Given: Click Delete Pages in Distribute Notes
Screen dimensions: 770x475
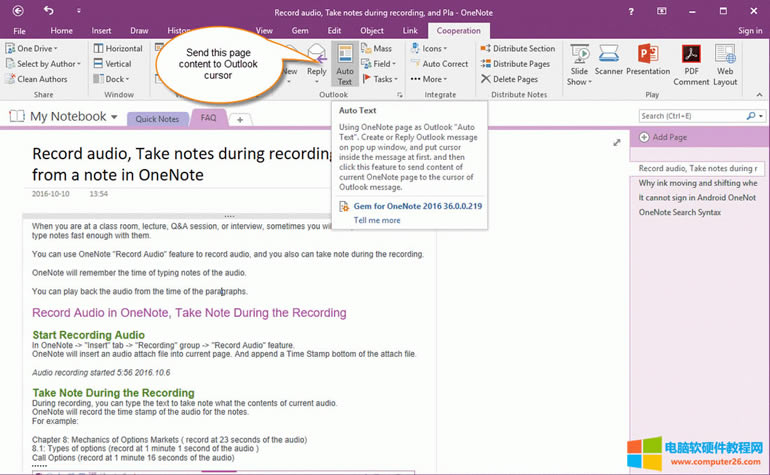Looking at the screenshot, I should coord(516,79).
